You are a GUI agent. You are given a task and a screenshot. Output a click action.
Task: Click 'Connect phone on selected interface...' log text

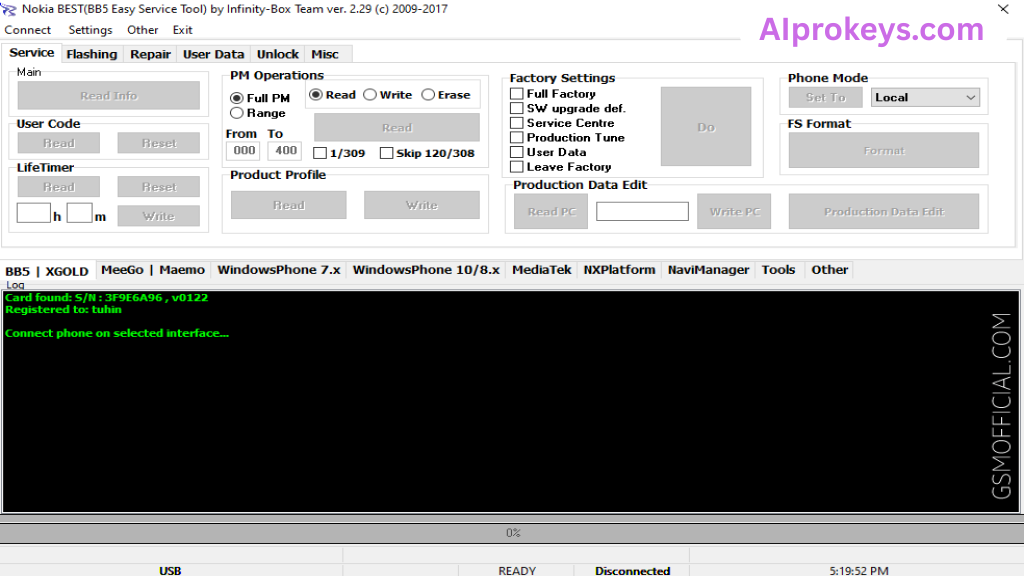click(117, 333)
